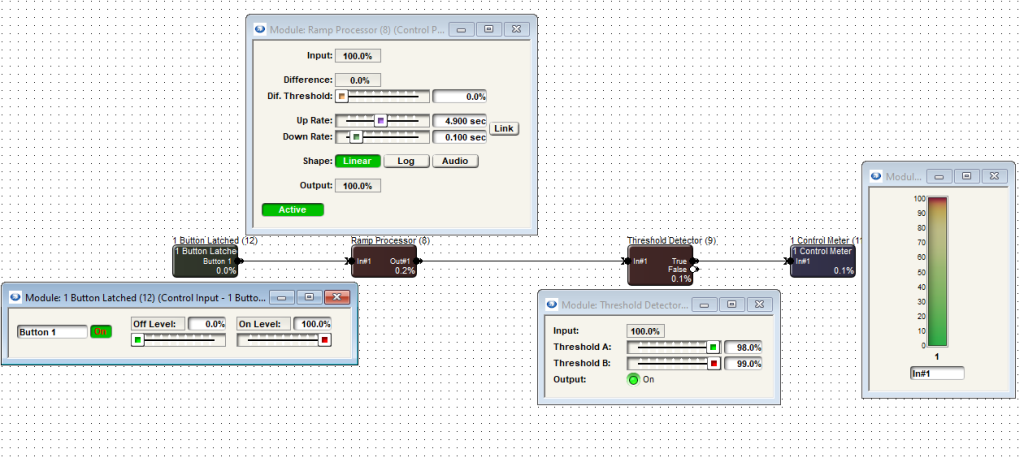Click the Up Rate slider handle
The image size is (1024, 462).
380,121
